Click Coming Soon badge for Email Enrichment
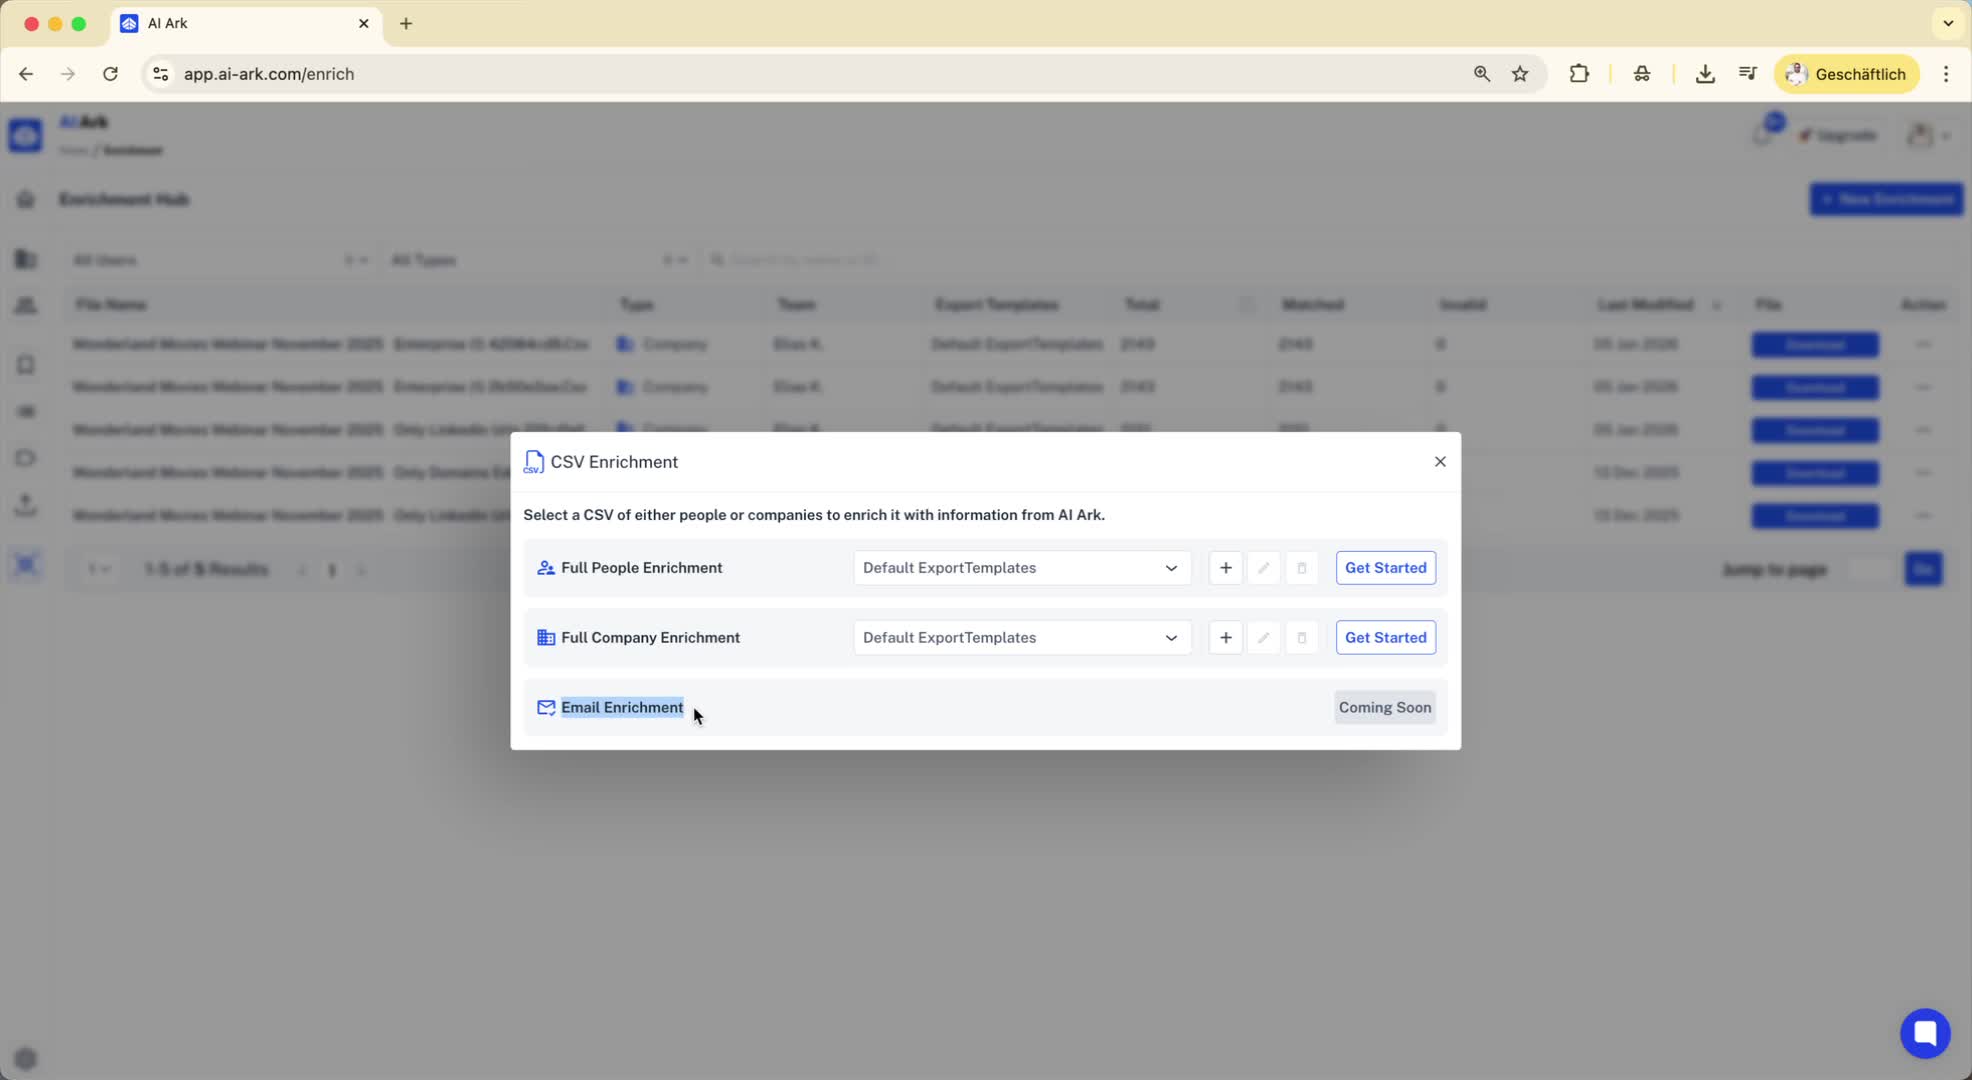Image resolution: width=1972 pixels, height=1080 pixels. click(1384, 708)
